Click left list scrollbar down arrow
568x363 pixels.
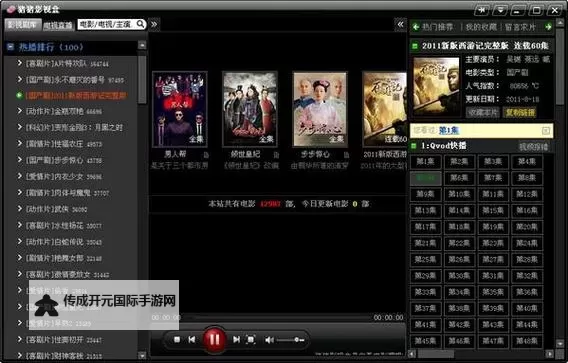142,355
